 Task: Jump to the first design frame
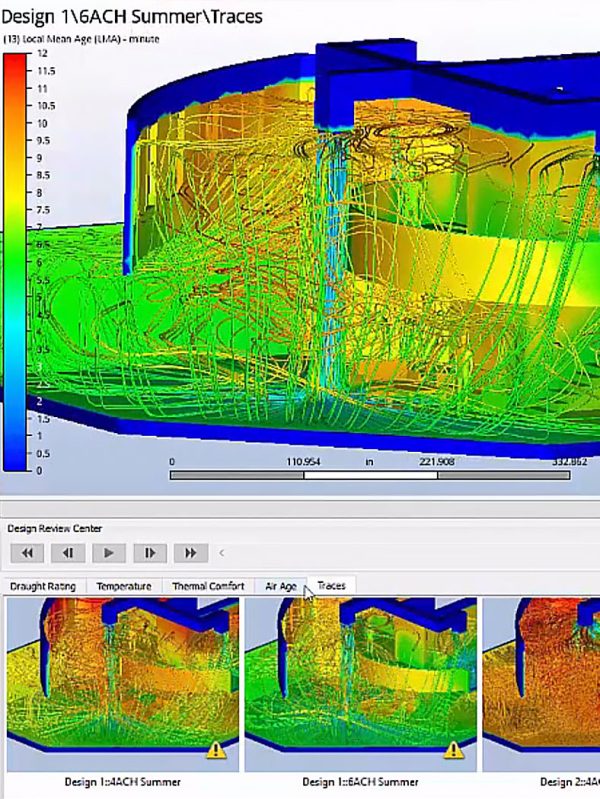tap(28, 552)
